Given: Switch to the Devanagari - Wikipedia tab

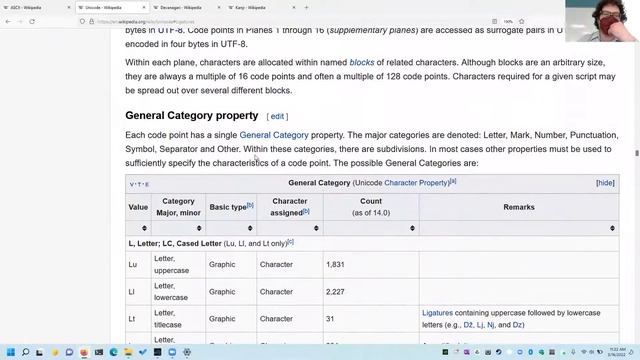Looking at the screenshot, I should 187,7.
